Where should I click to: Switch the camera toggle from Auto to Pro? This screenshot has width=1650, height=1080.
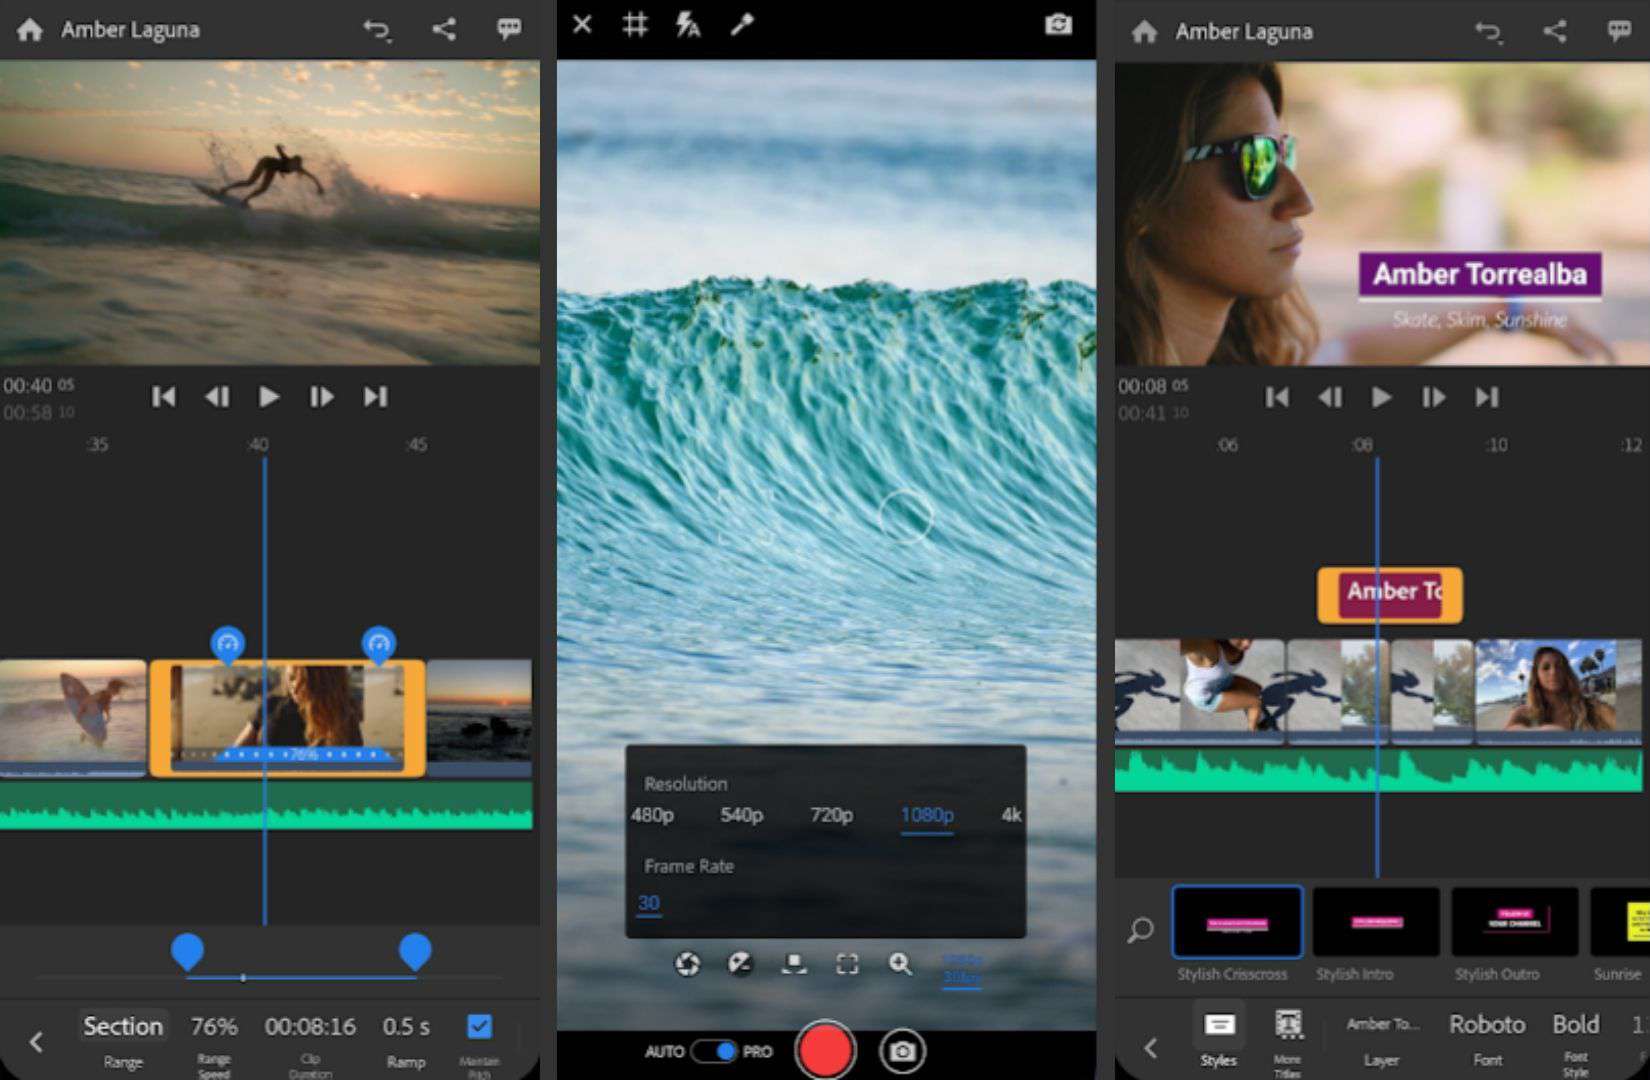712,1052
